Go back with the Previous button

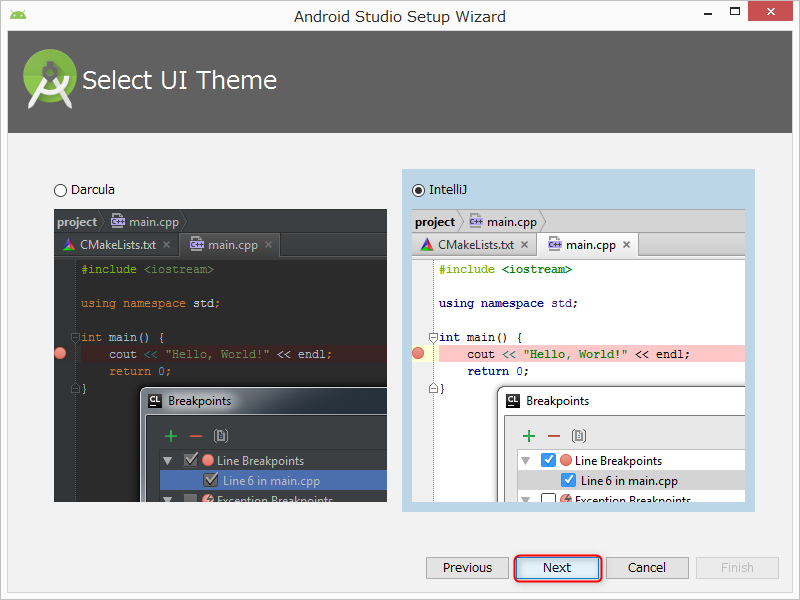(467, 568)
